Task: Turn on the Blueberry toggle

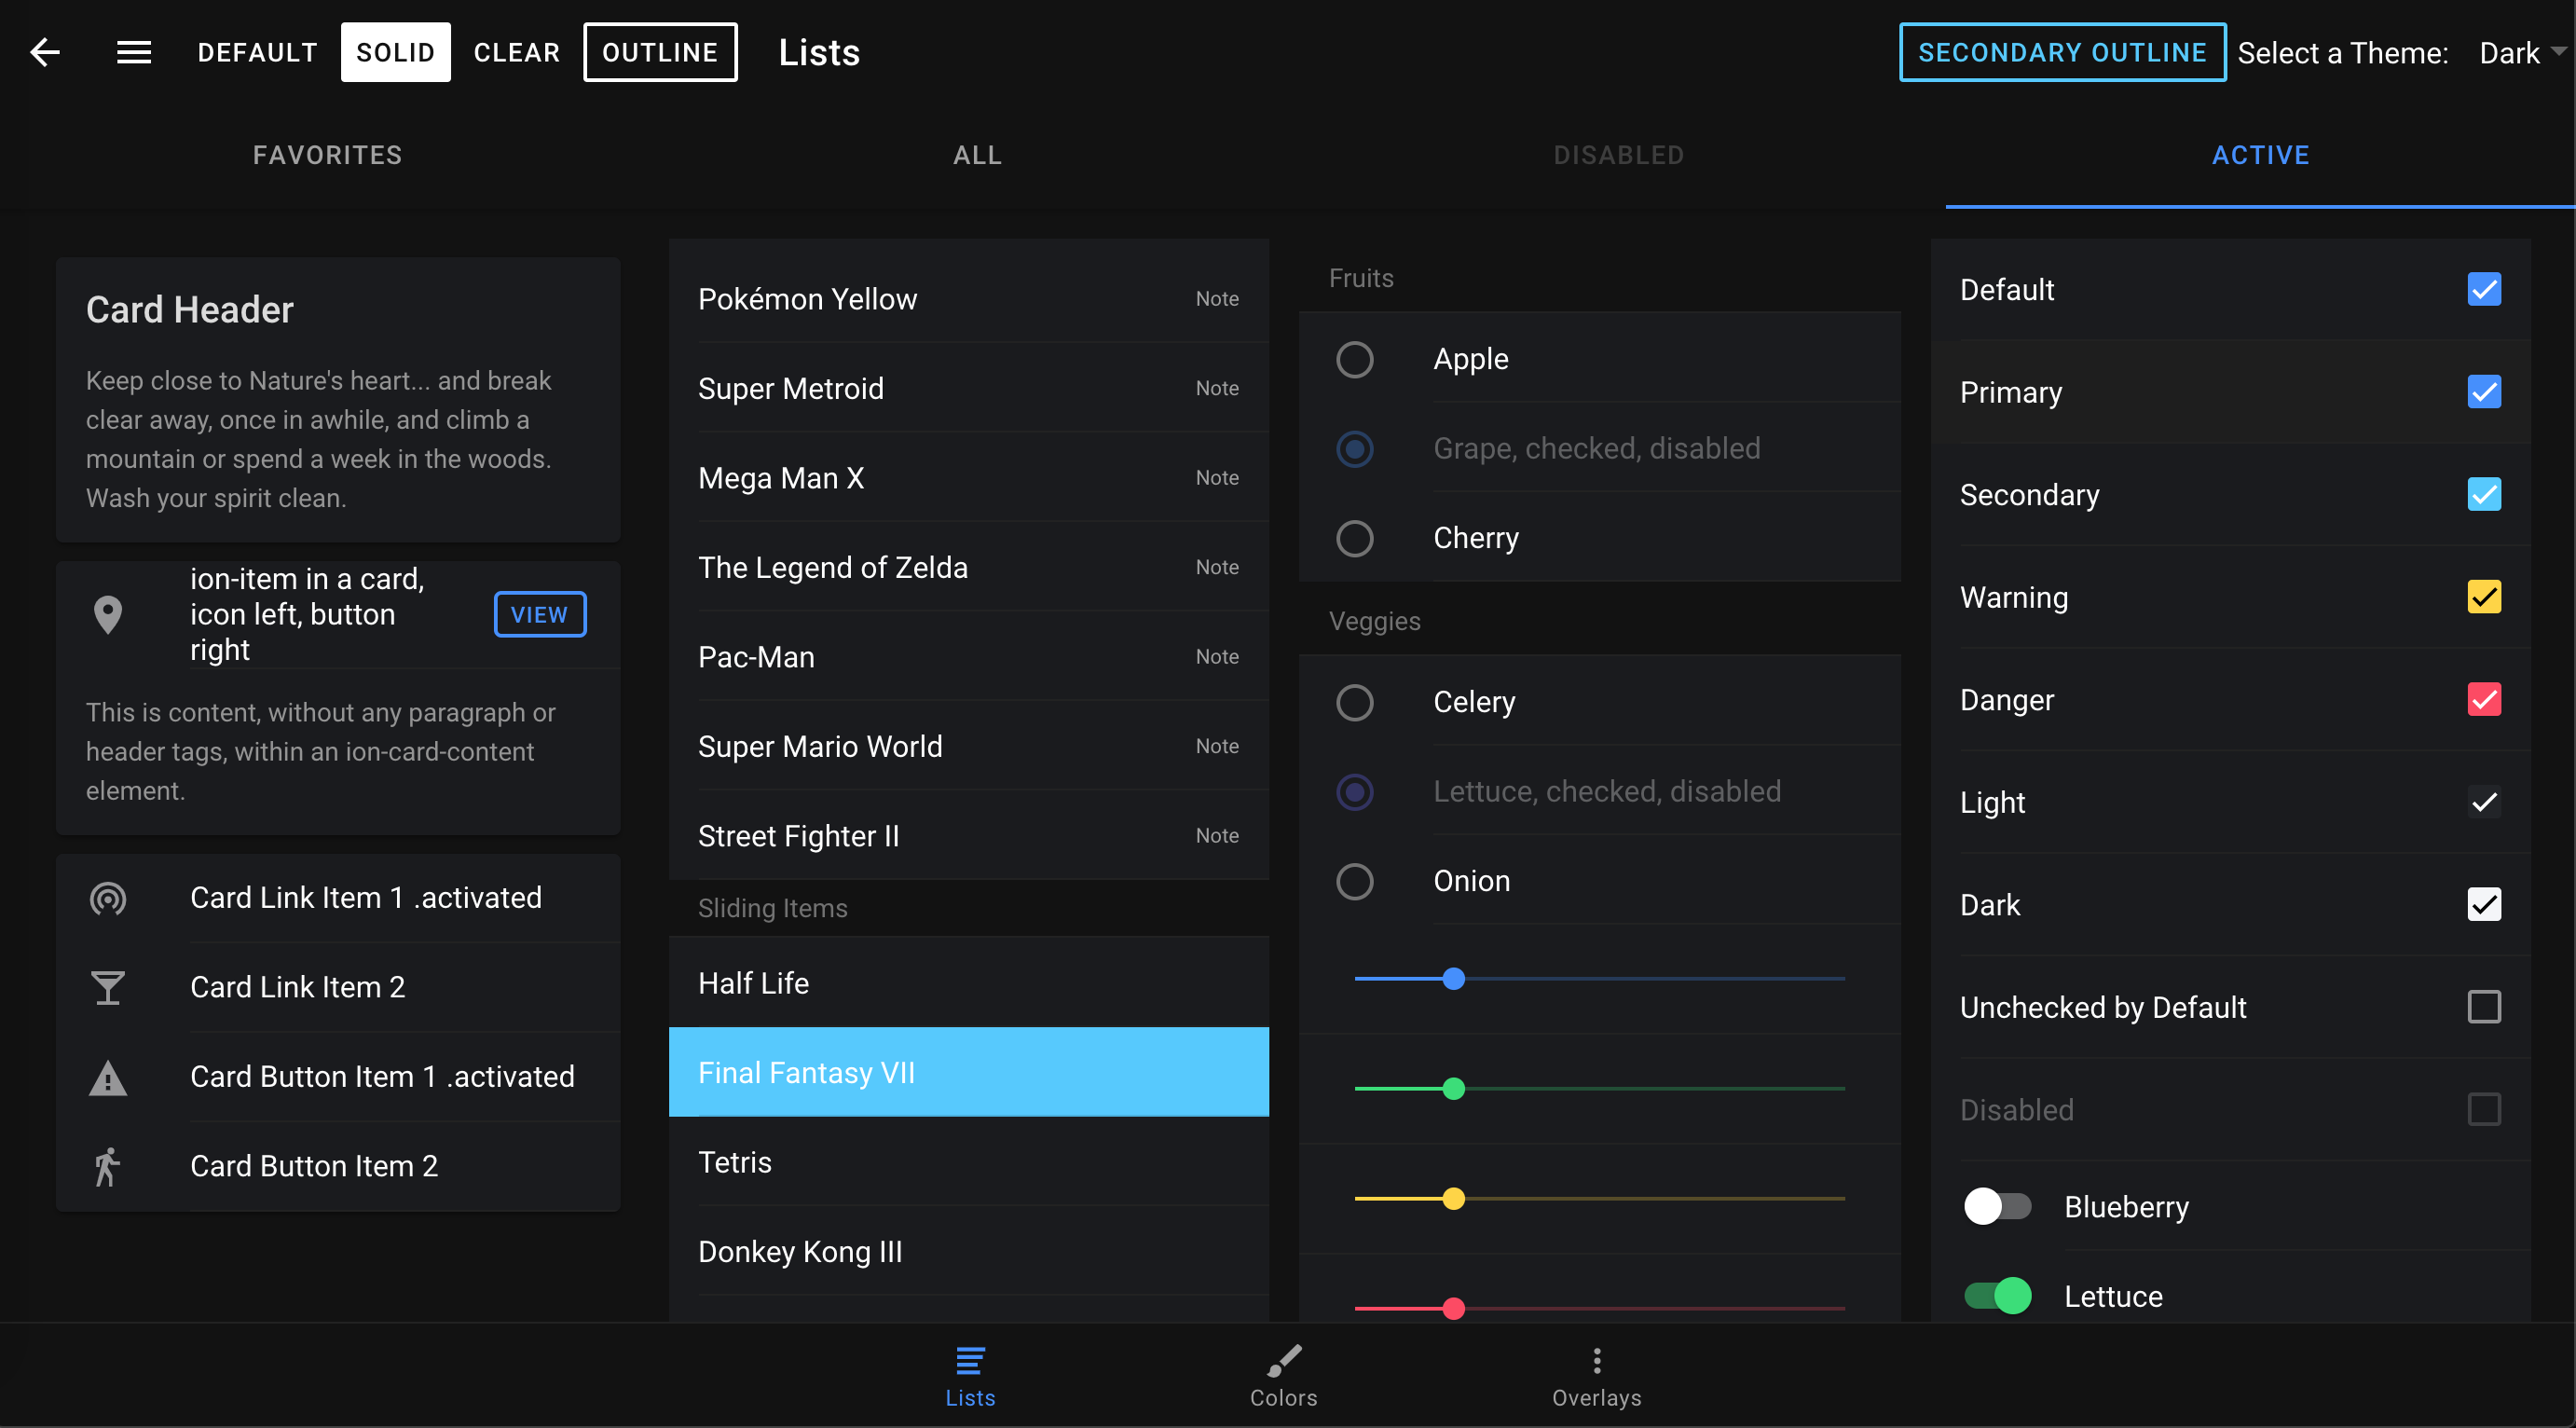Action: click(1997, 1206)
